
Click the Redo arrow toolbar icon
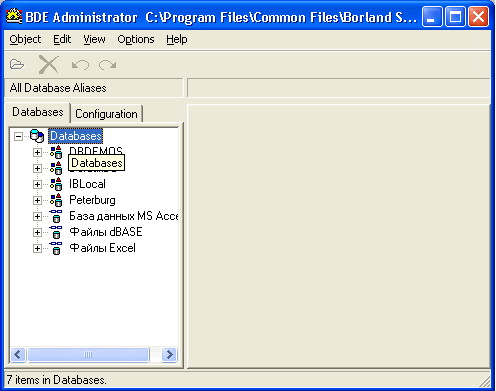(x=107, y=65)
